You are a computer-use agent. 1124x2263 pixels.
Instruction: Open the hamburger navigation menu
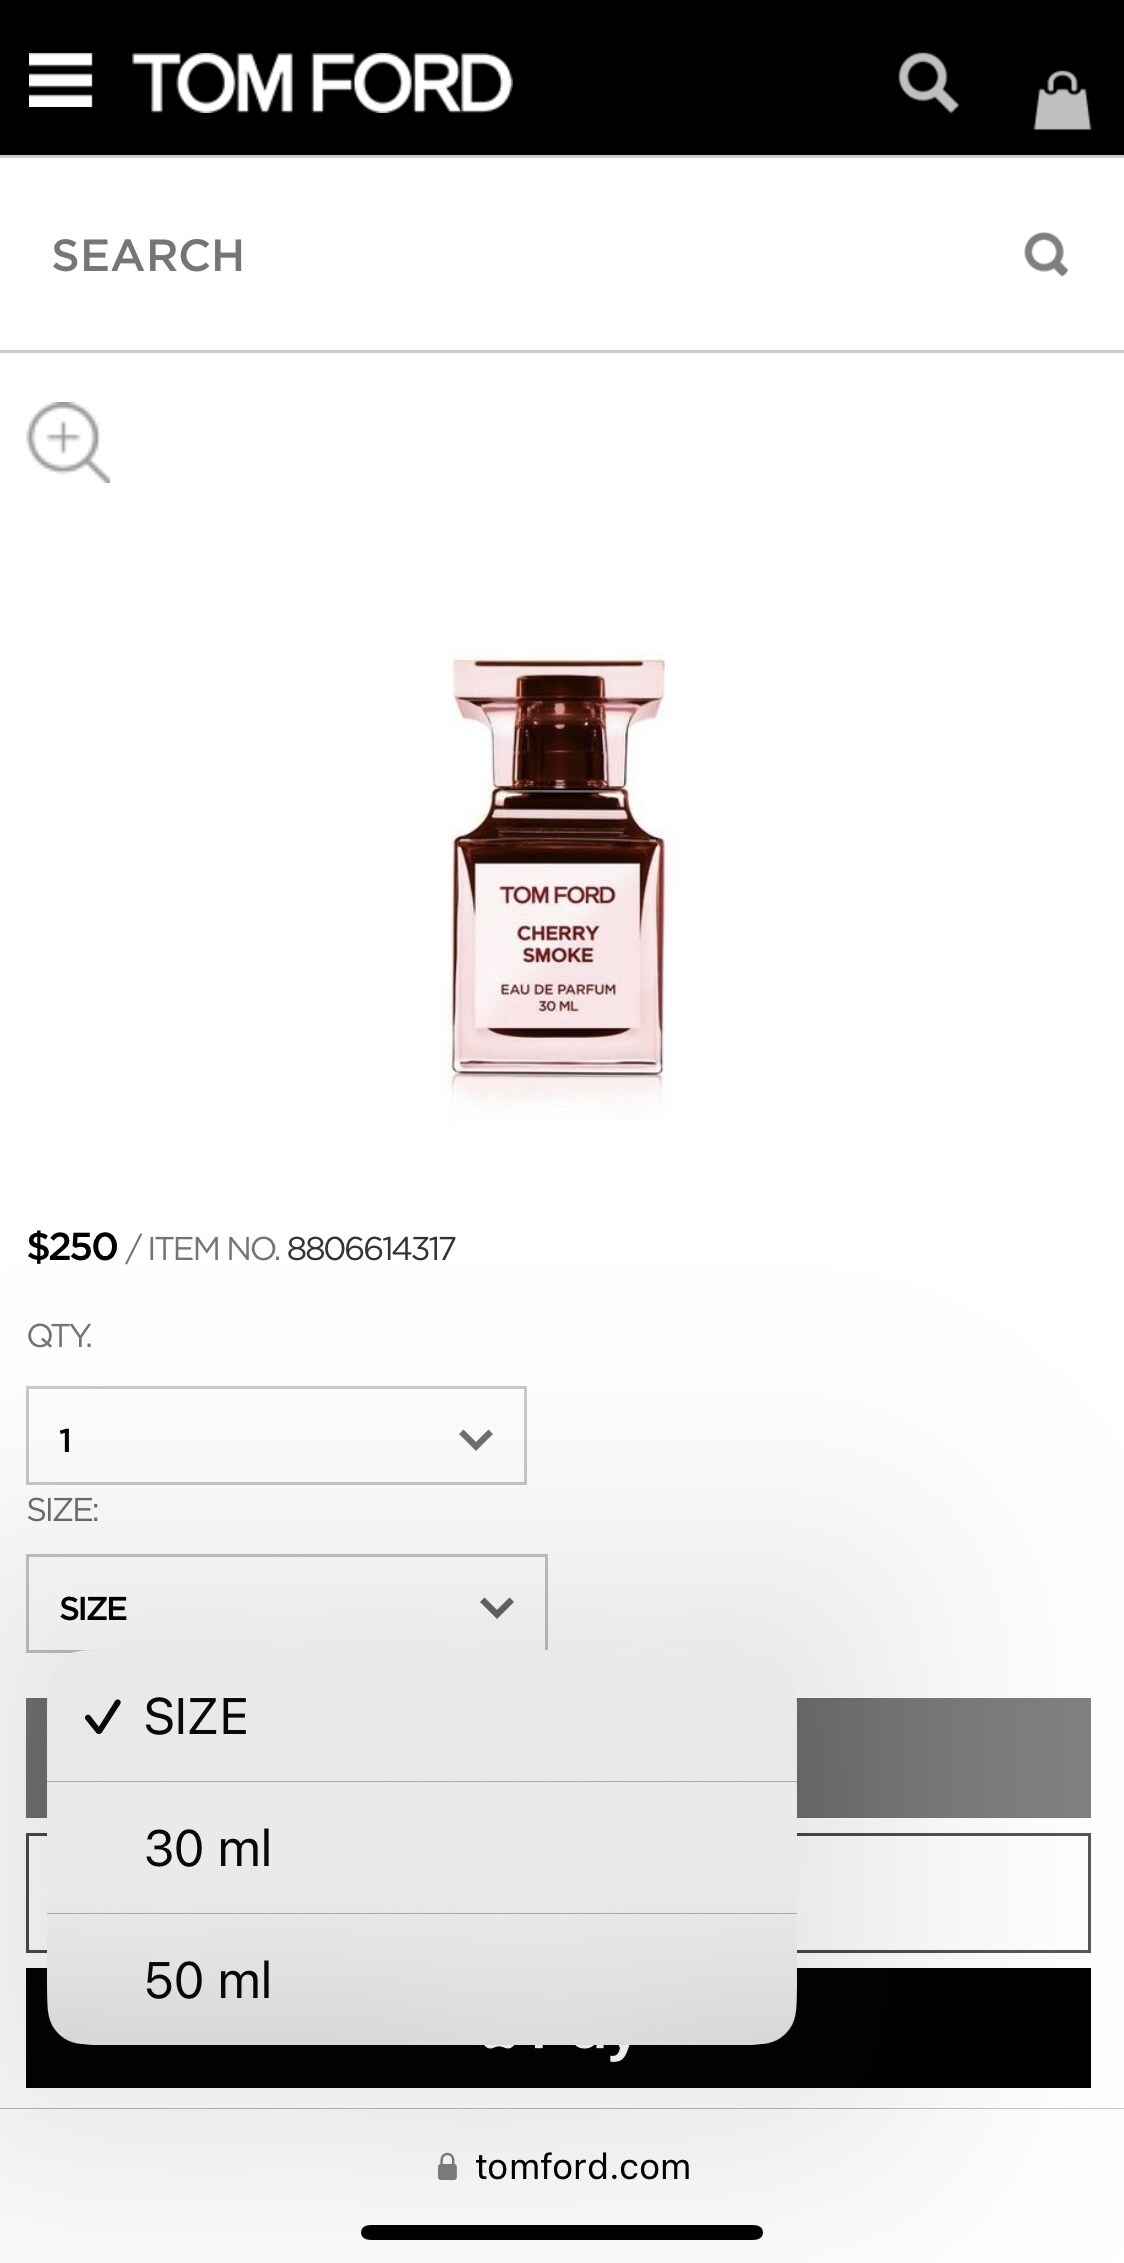tap(60, 81)
